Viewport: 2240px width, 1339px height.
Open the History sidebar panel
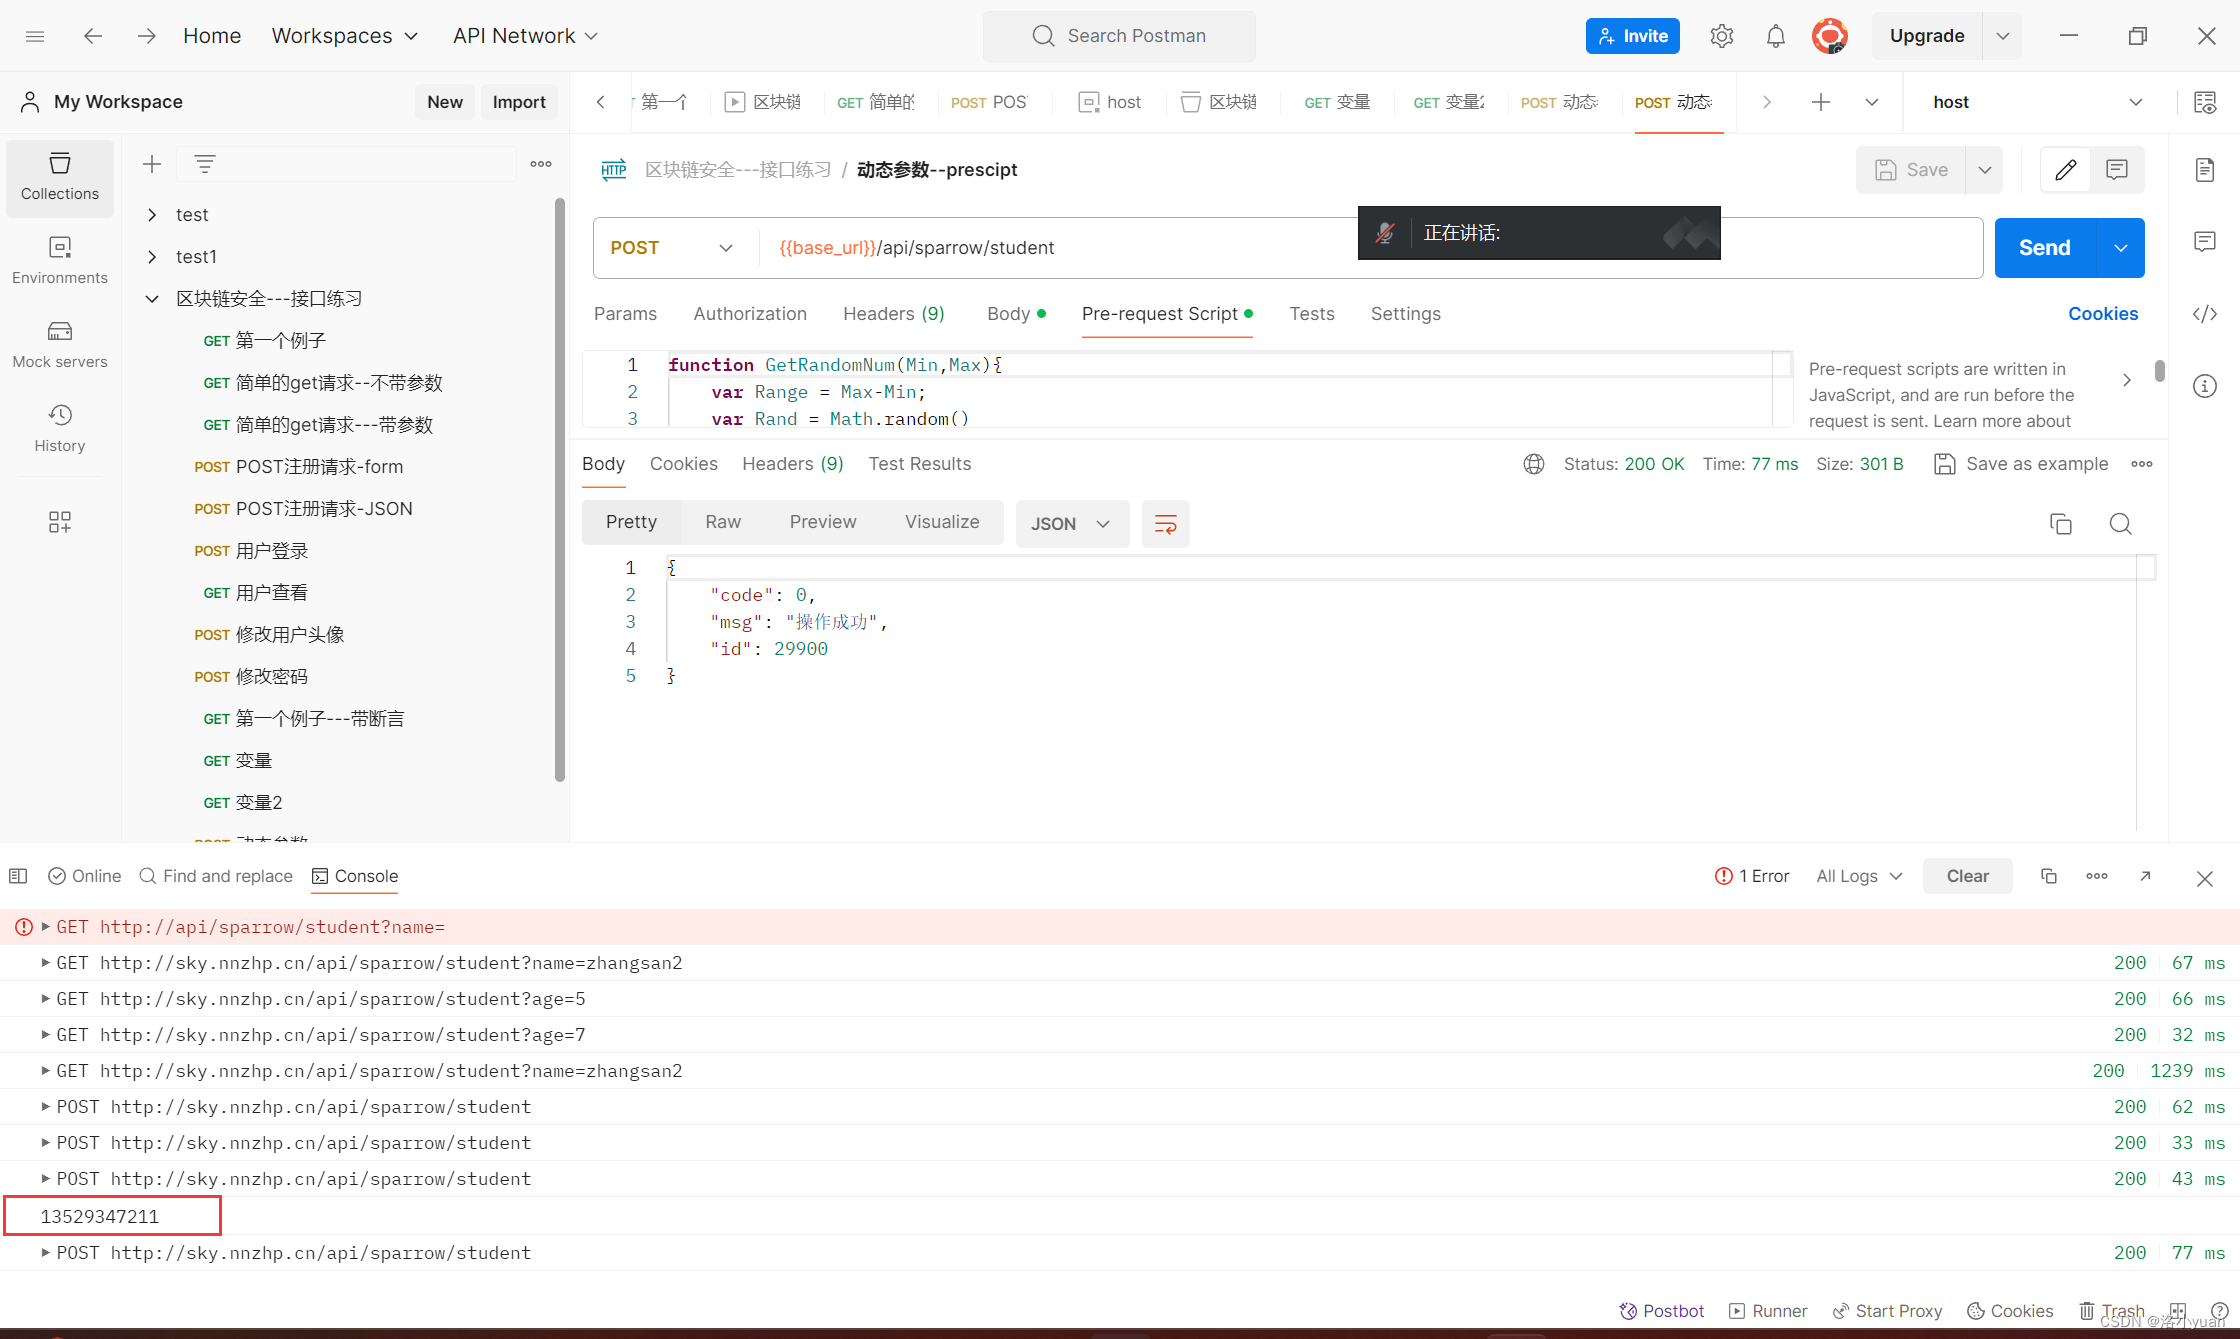click(60, 429)
